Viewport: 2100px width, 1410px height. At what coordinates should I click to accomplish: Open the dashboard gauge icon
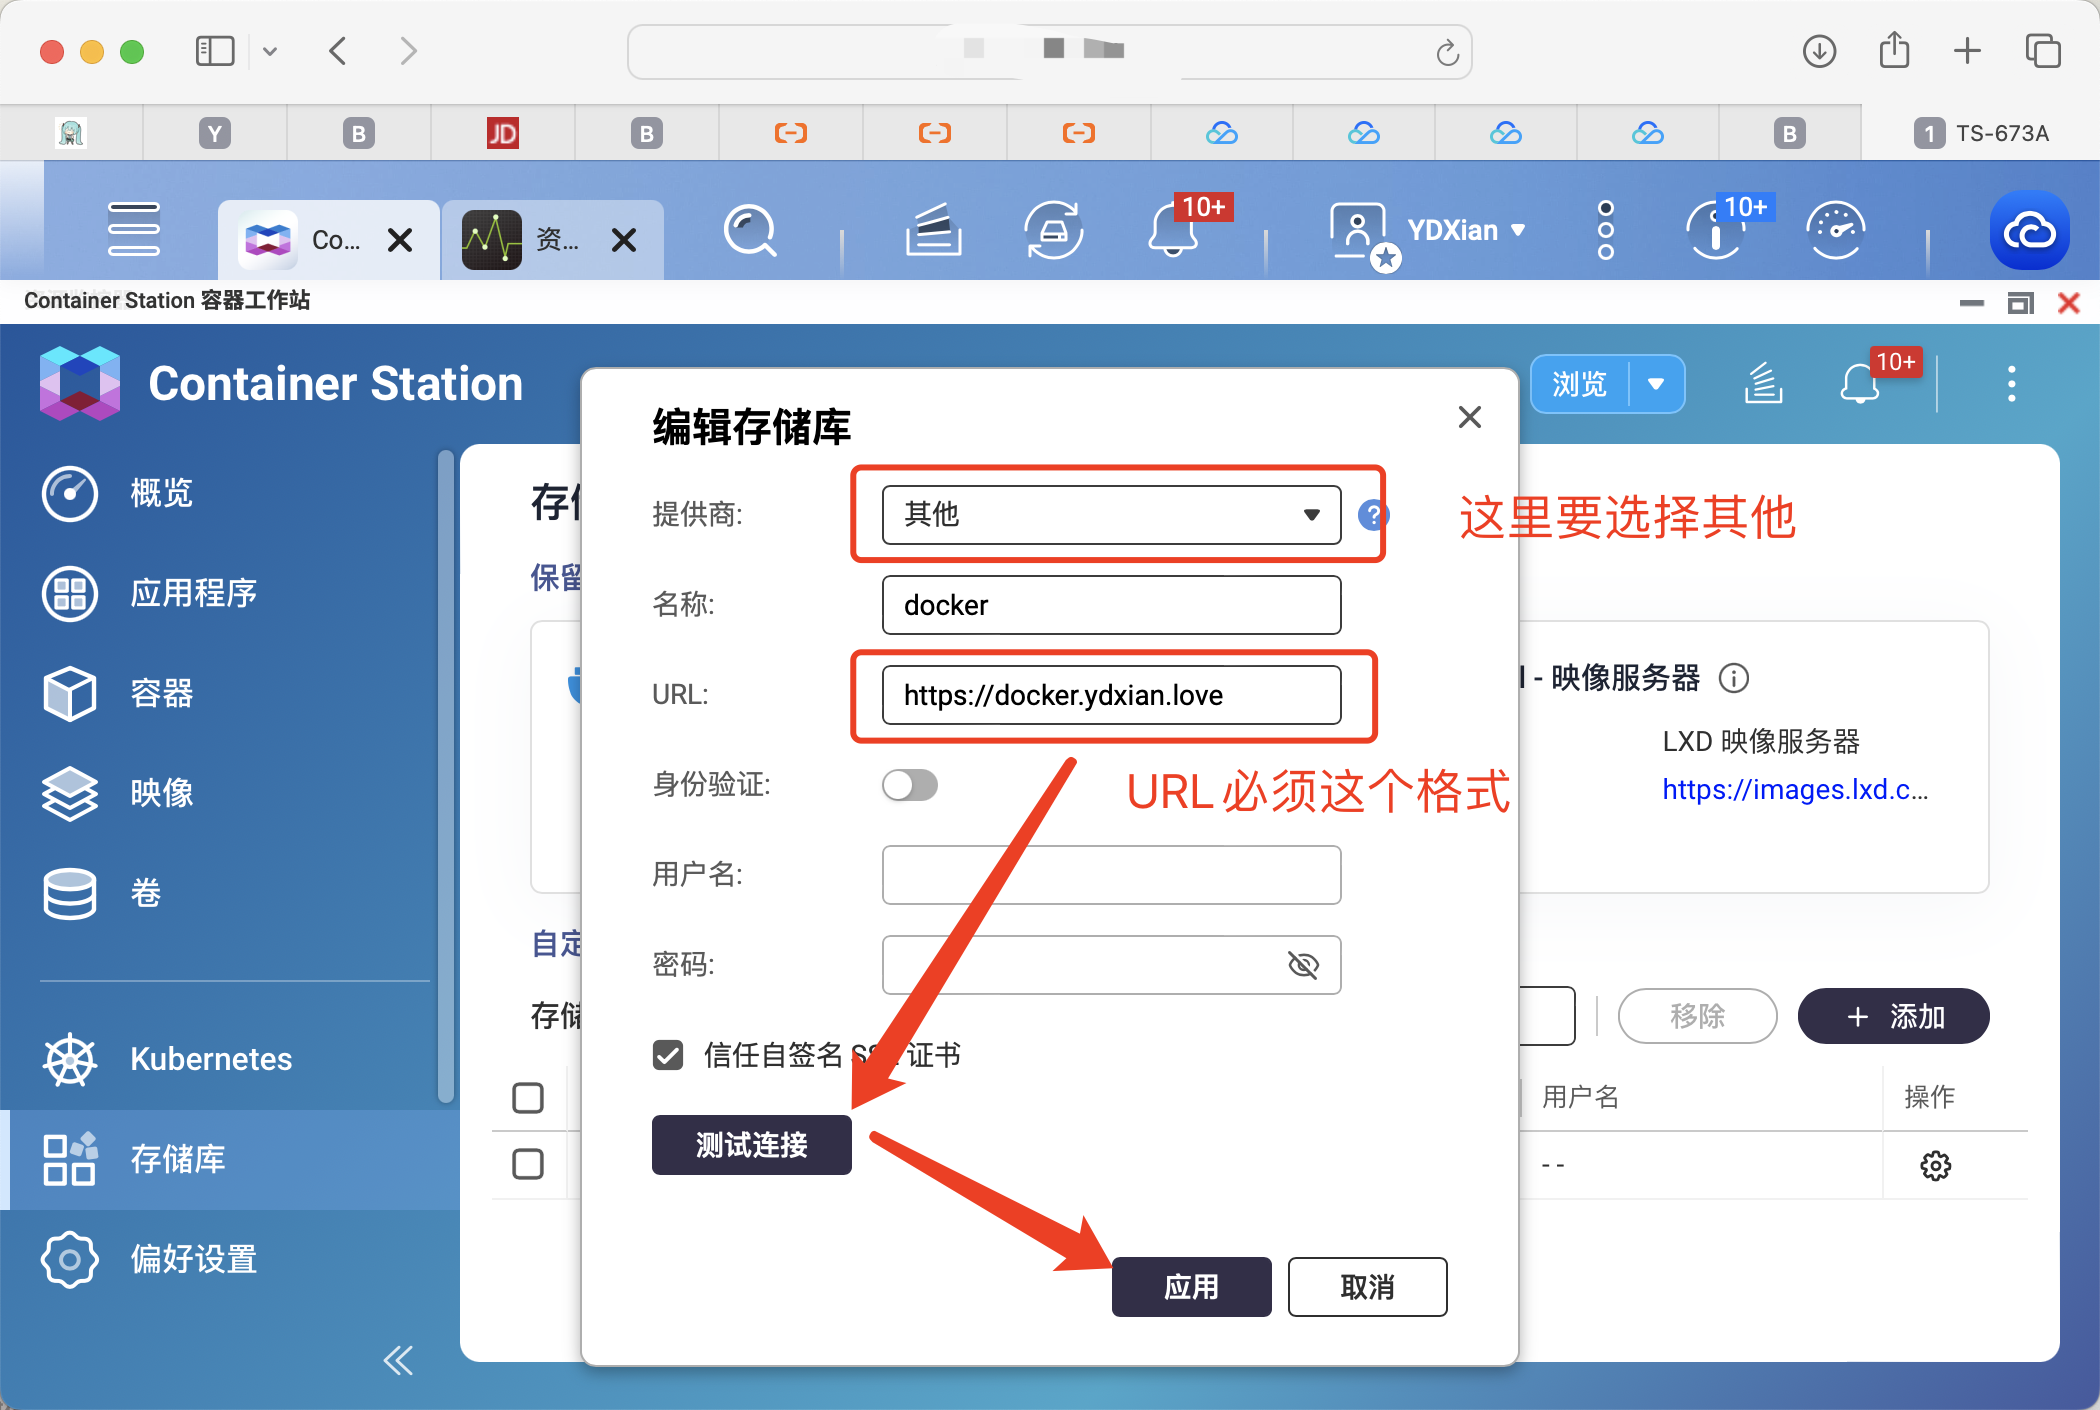click(1836, 230)
